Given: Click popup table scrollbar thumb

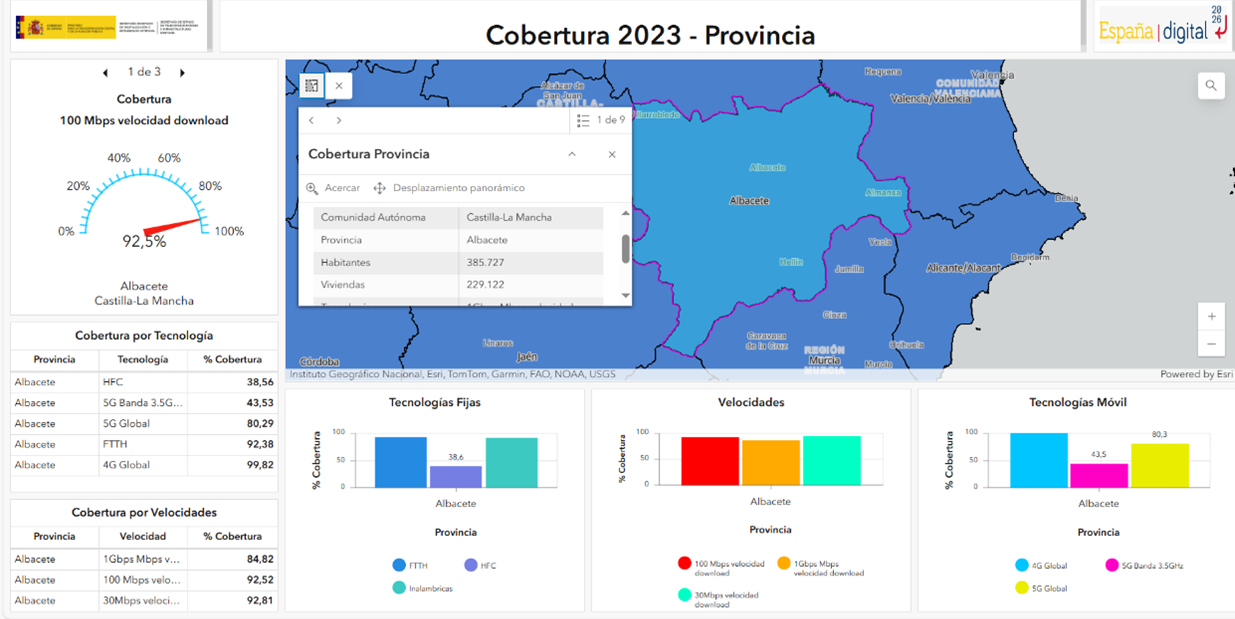Looking at the screenshot, I should [626, 248].
